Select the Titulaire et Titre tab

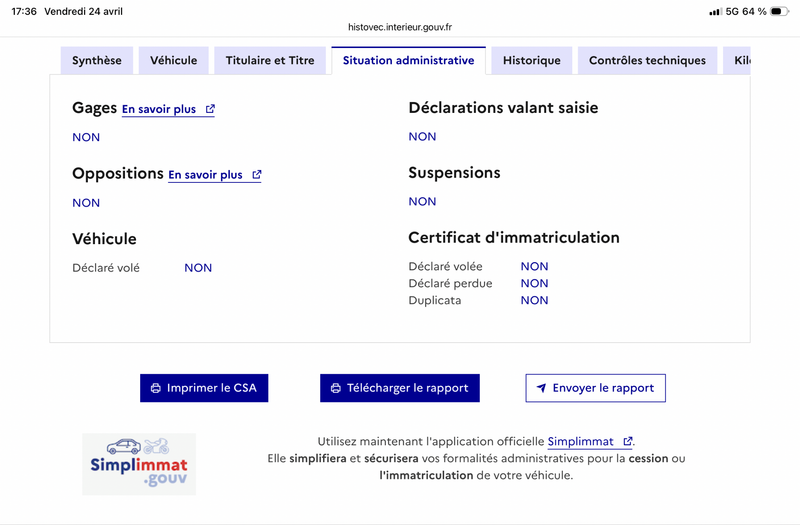click(x=270, y=61)
